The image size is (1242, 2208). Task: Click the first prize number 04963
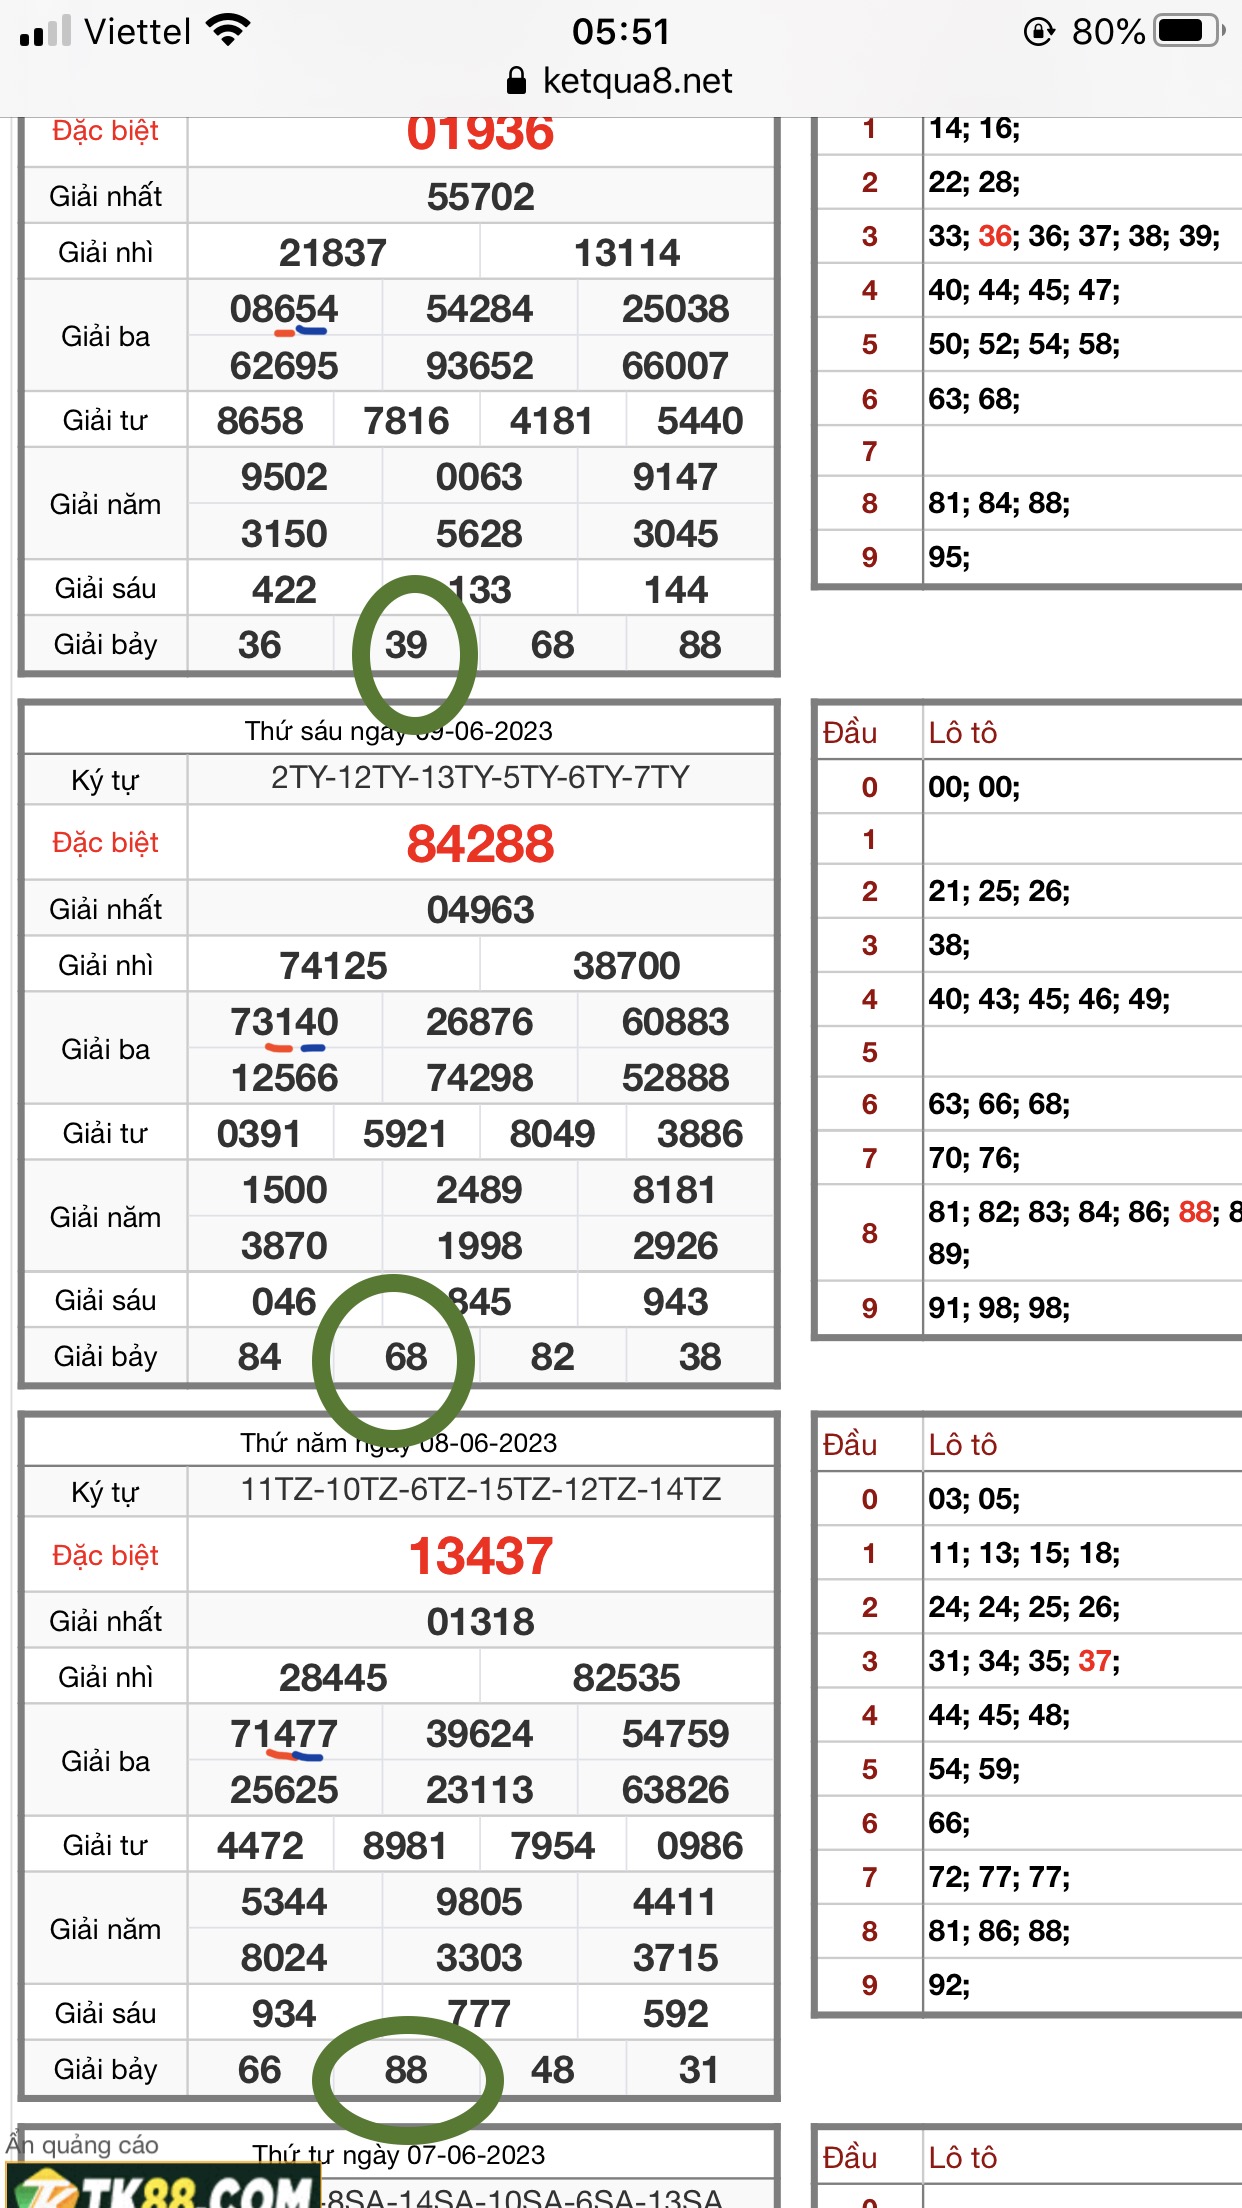point(480,910)
